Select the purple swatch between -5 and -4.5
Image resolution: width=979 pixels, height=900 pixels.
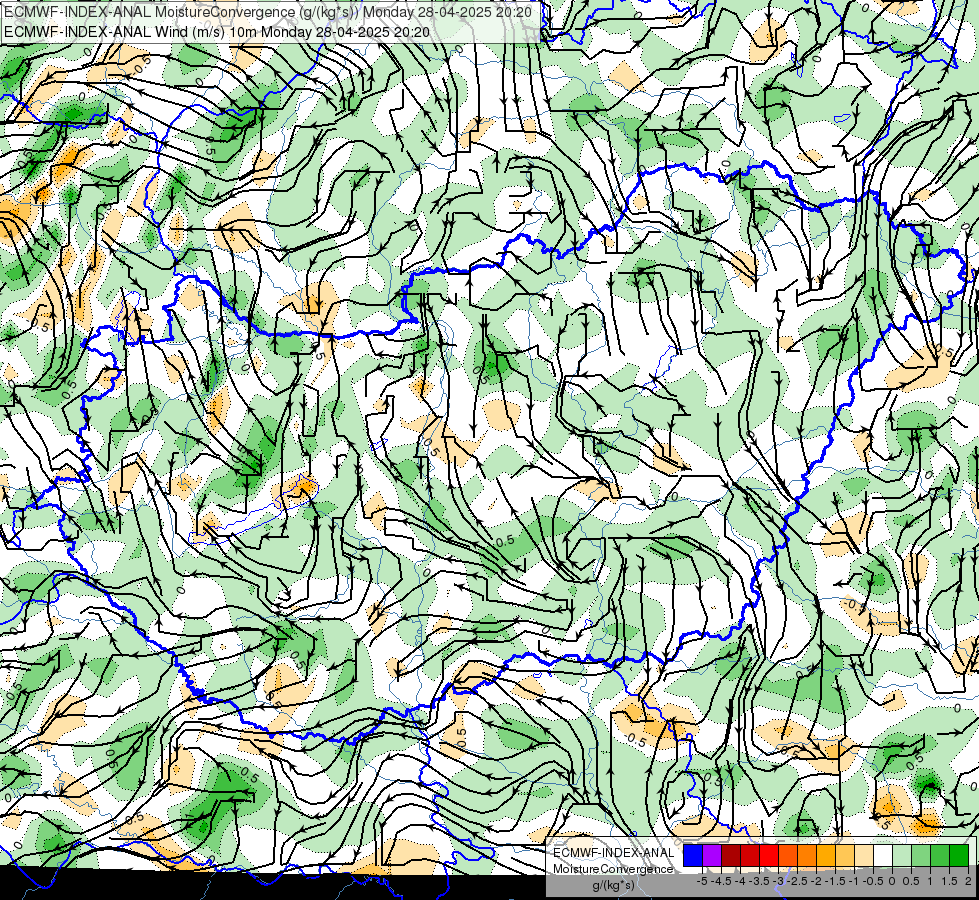[x=712, y=855]
